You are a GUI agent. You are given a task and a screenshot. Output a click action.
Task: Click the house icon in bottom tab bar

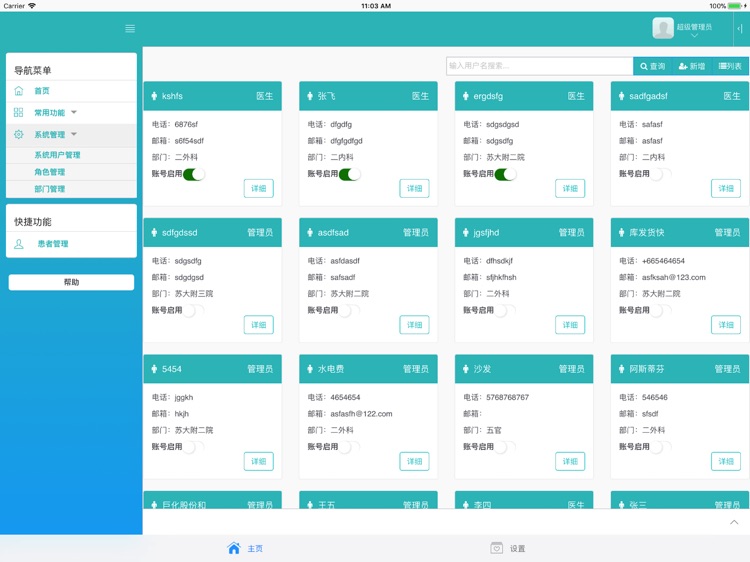234,548
